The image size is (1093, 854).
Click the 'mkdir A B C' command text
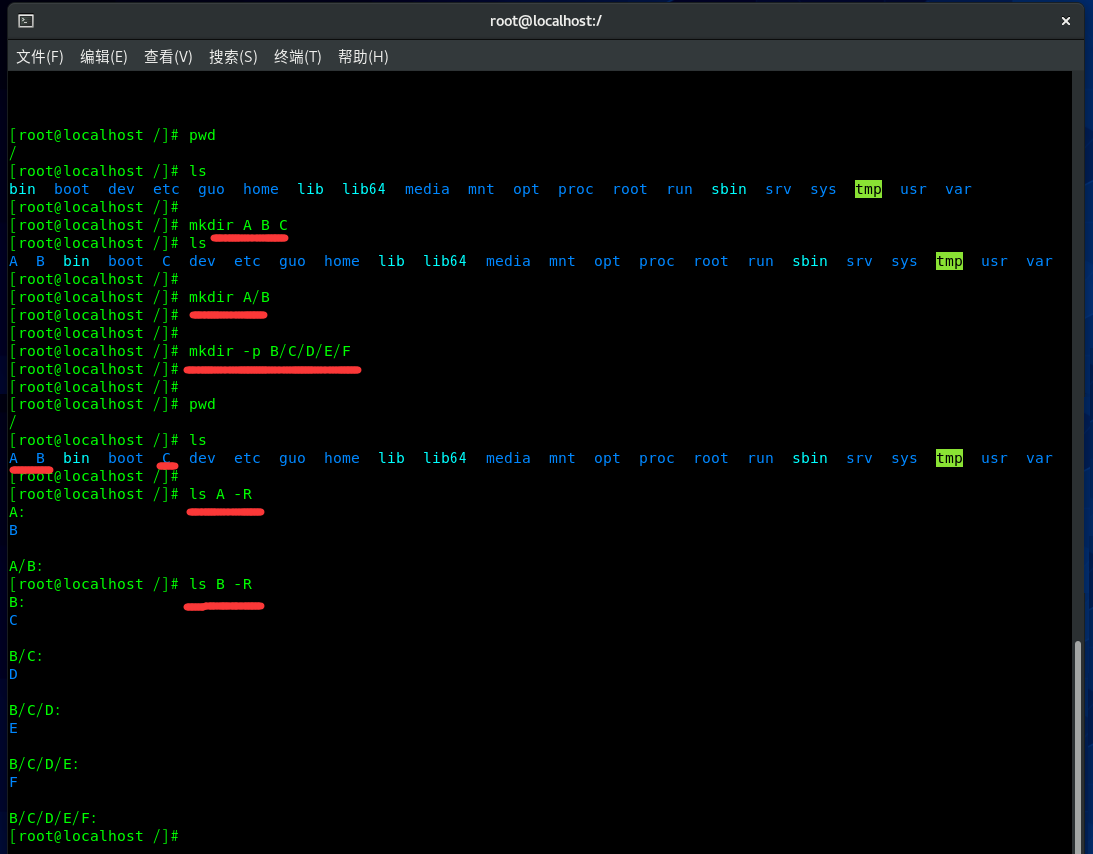coord(238,225)
